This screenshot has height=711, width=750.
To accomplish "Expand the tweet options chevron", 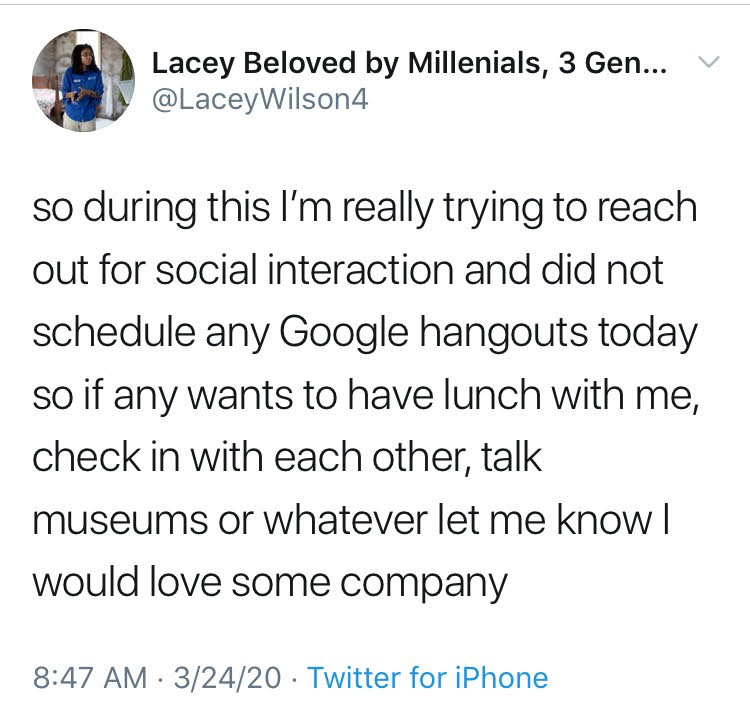I will pyautogui.click(x=708, y=62).
